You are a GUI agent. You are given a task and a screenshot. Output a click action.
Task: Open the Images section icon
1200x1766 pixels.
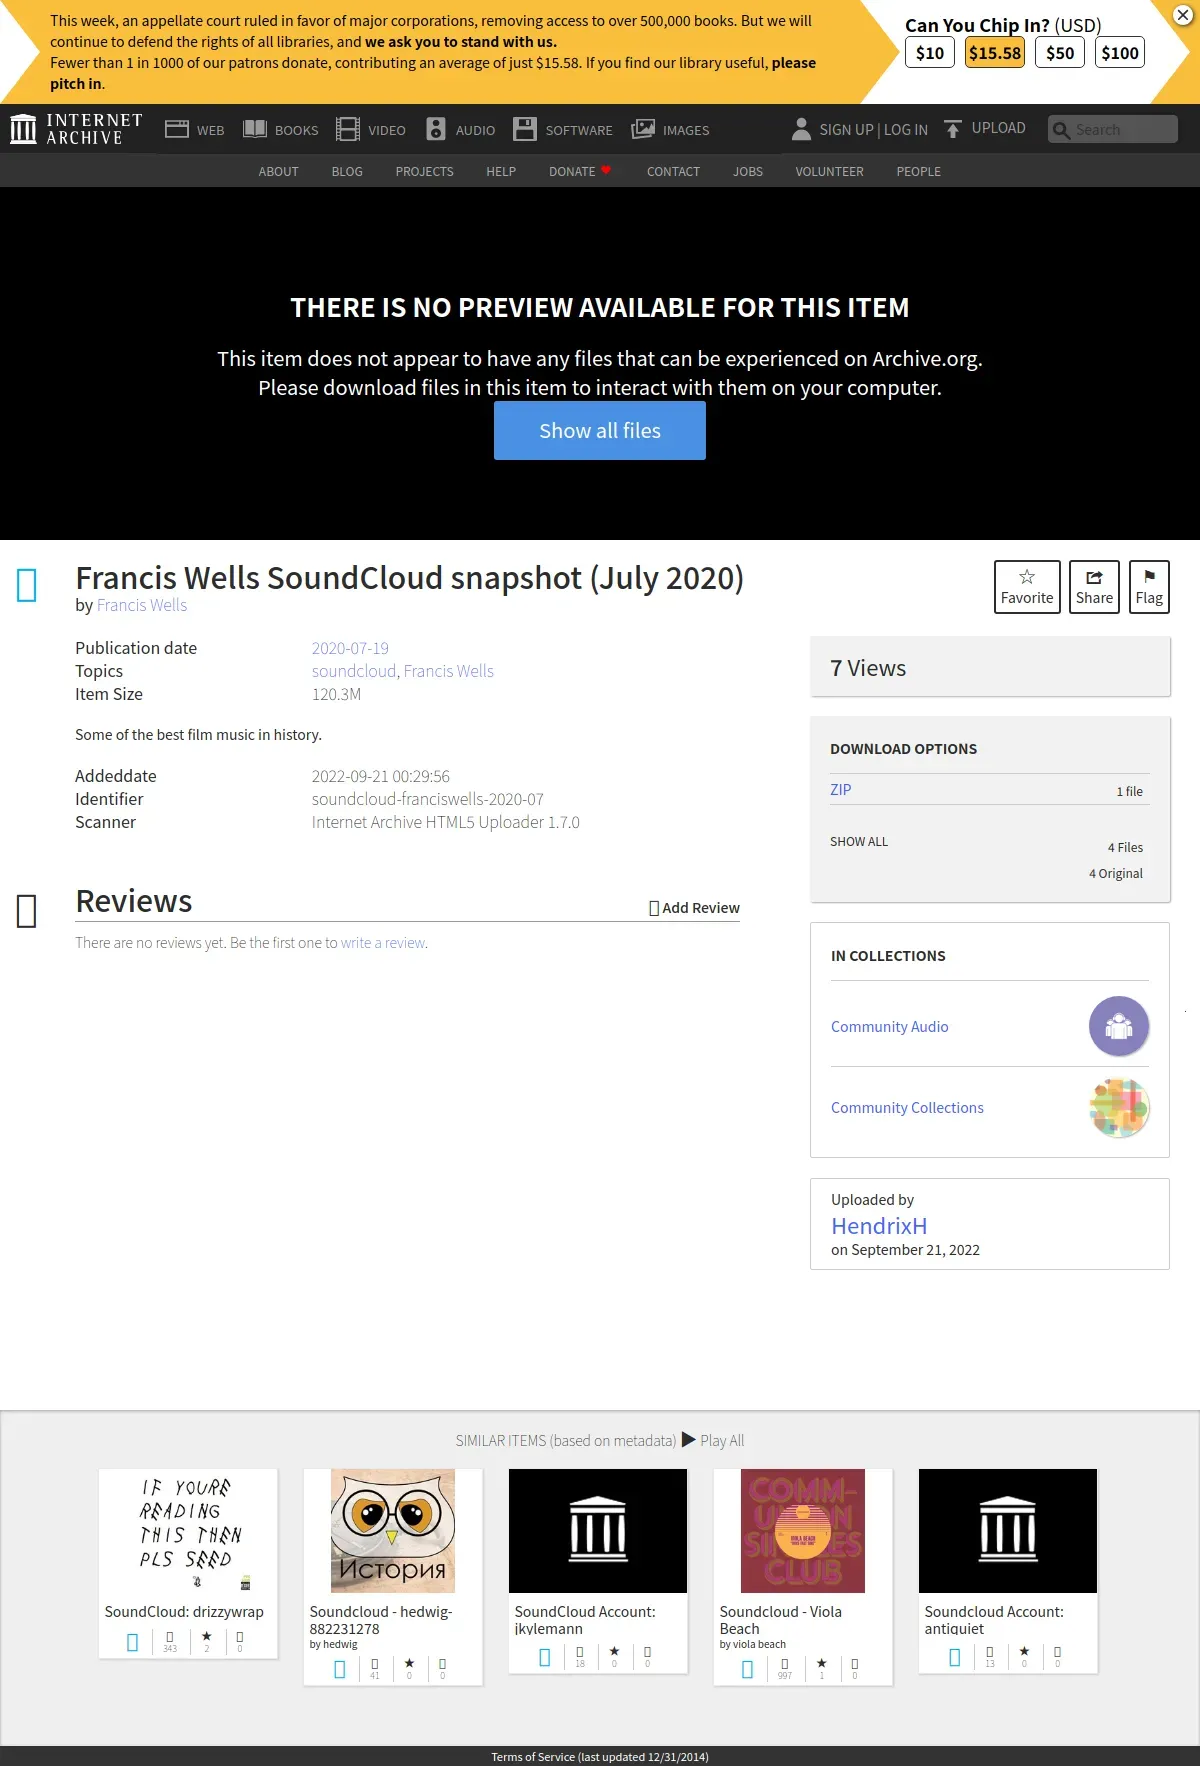click(x=643, y=129)
